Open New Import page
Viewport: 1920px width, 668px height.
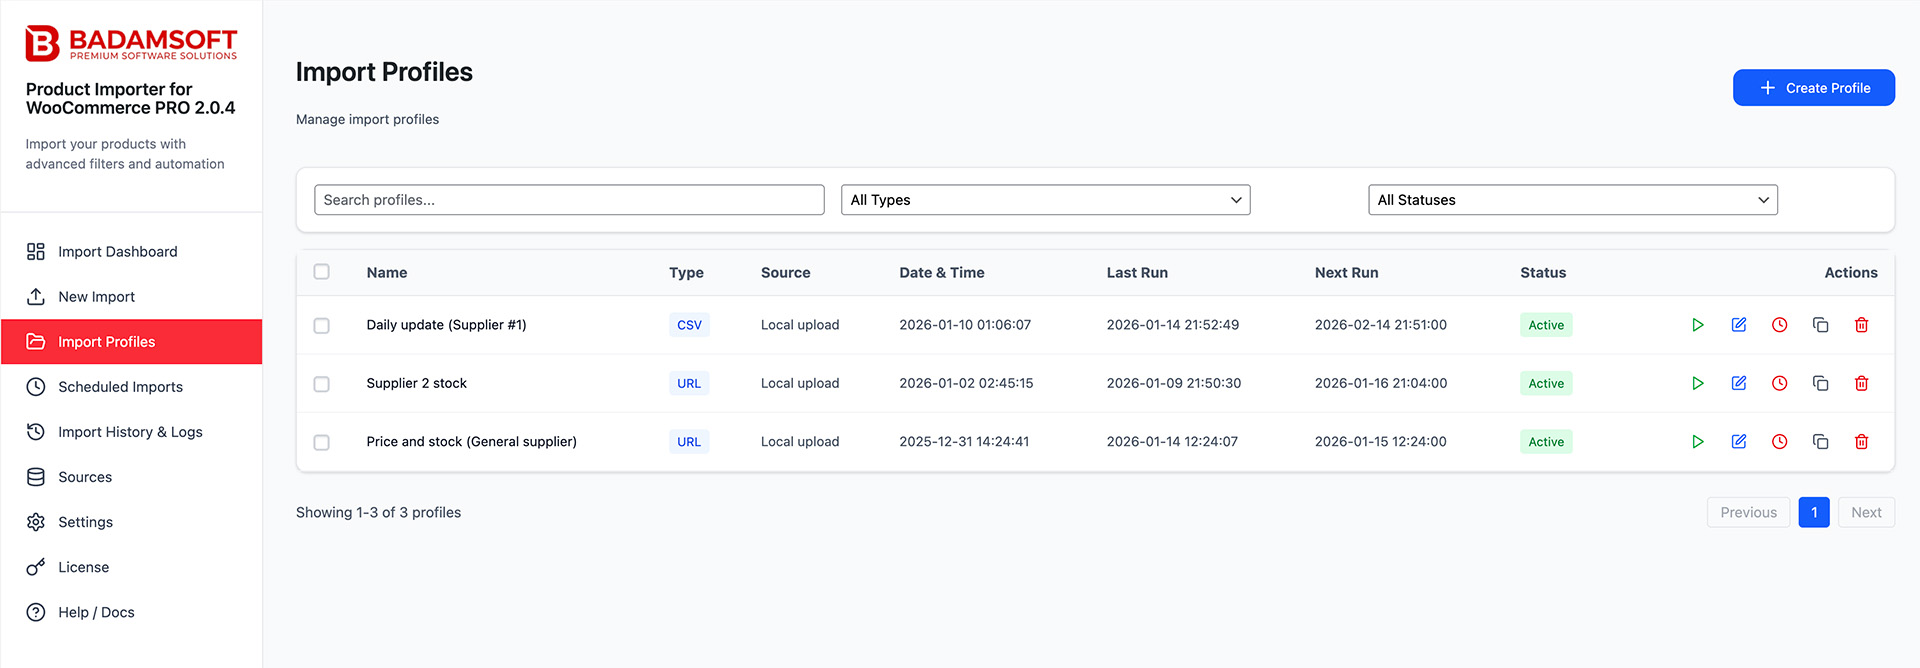point(131,297)
